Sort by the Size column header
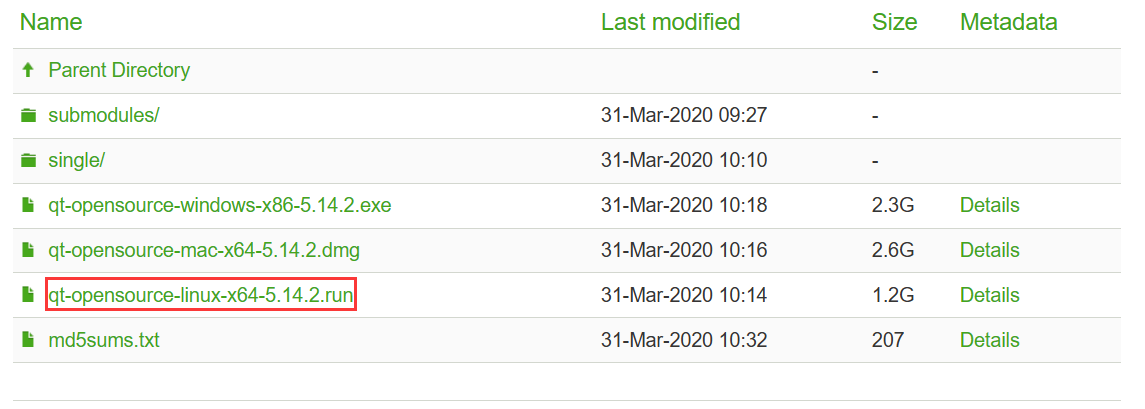Screen dimensions: 1145x409 coord(894,21)
